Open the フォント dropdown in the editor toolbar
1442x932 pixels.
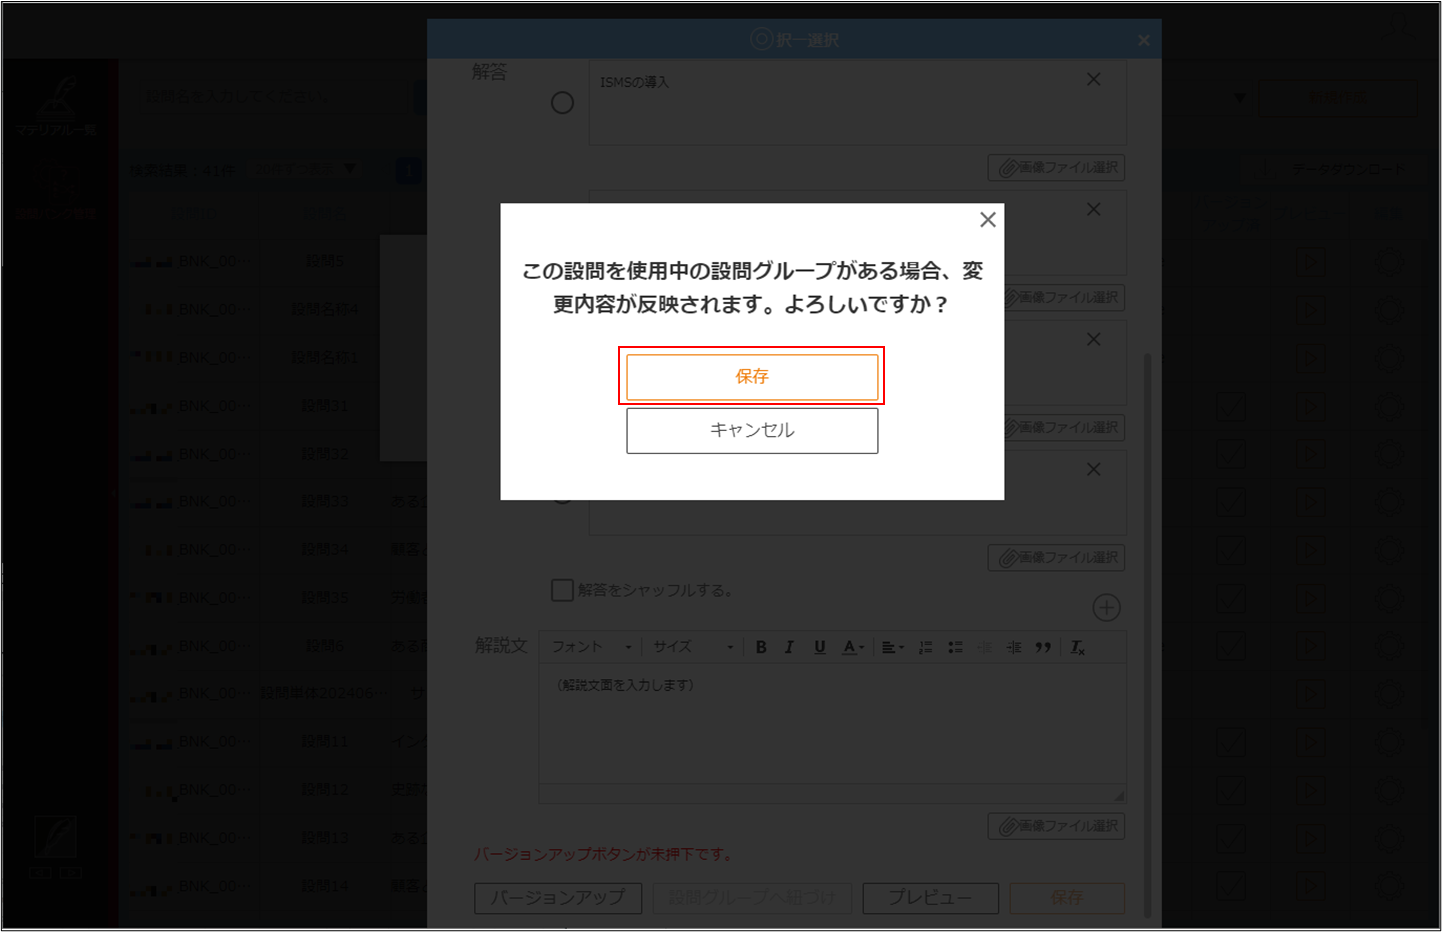[x=592, y=647]
